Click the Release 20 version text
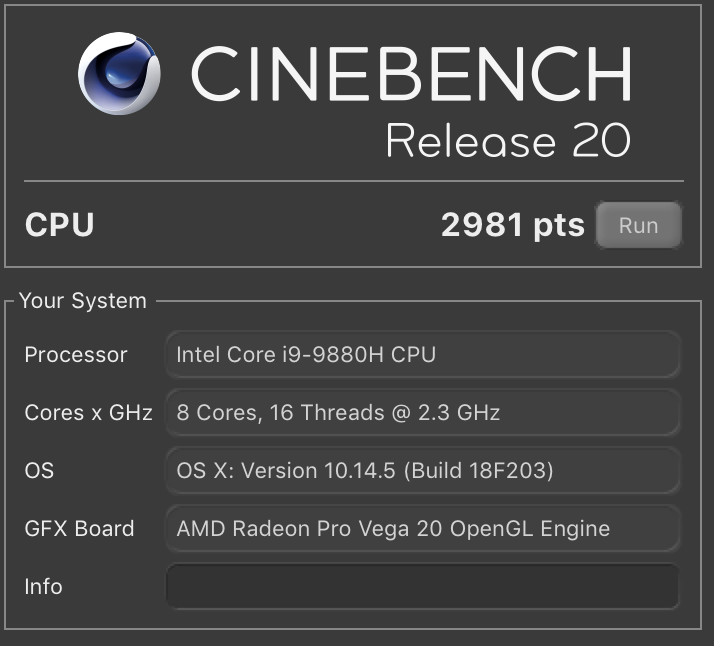The height and width of the screenshot is (646, 714). pos(508,140)
